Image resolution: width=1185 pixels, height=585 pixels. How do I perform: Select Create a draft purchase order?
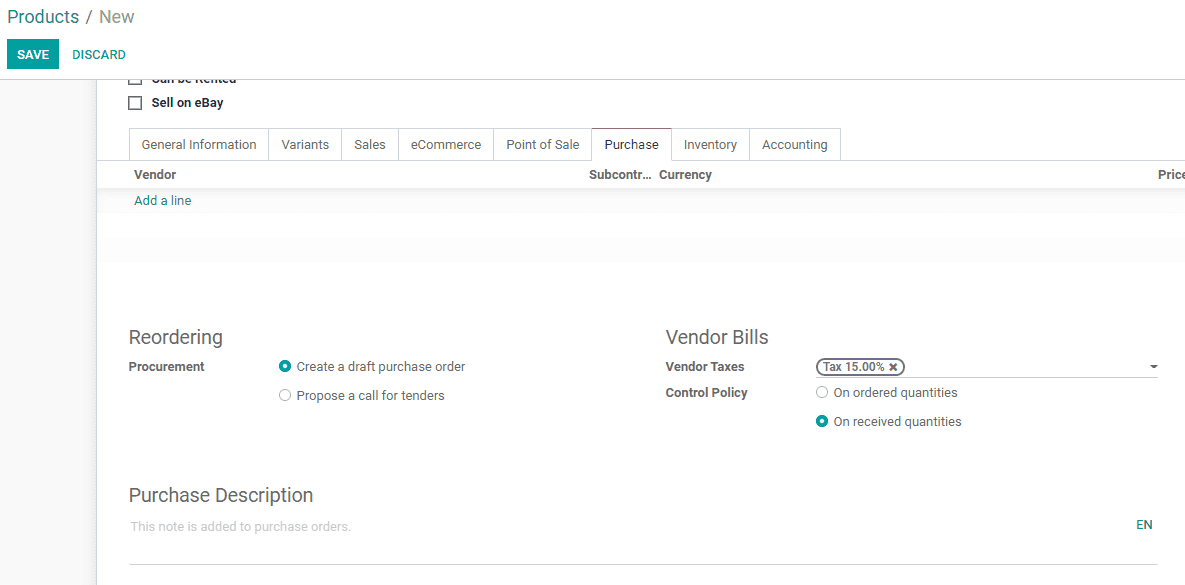pos(285,367)
